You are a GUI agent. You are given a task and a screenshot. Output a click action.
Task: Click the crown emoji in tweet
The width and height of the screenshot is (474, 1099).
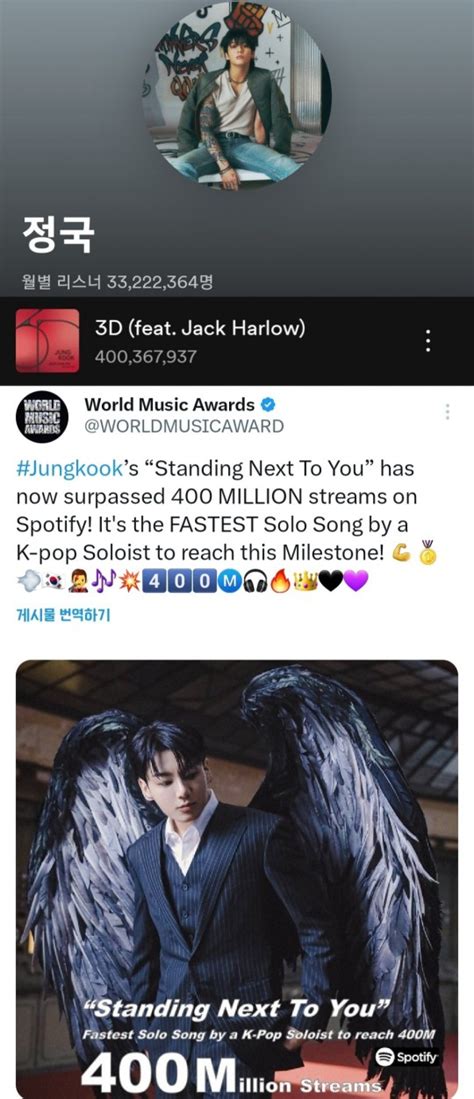click(306, 581)
